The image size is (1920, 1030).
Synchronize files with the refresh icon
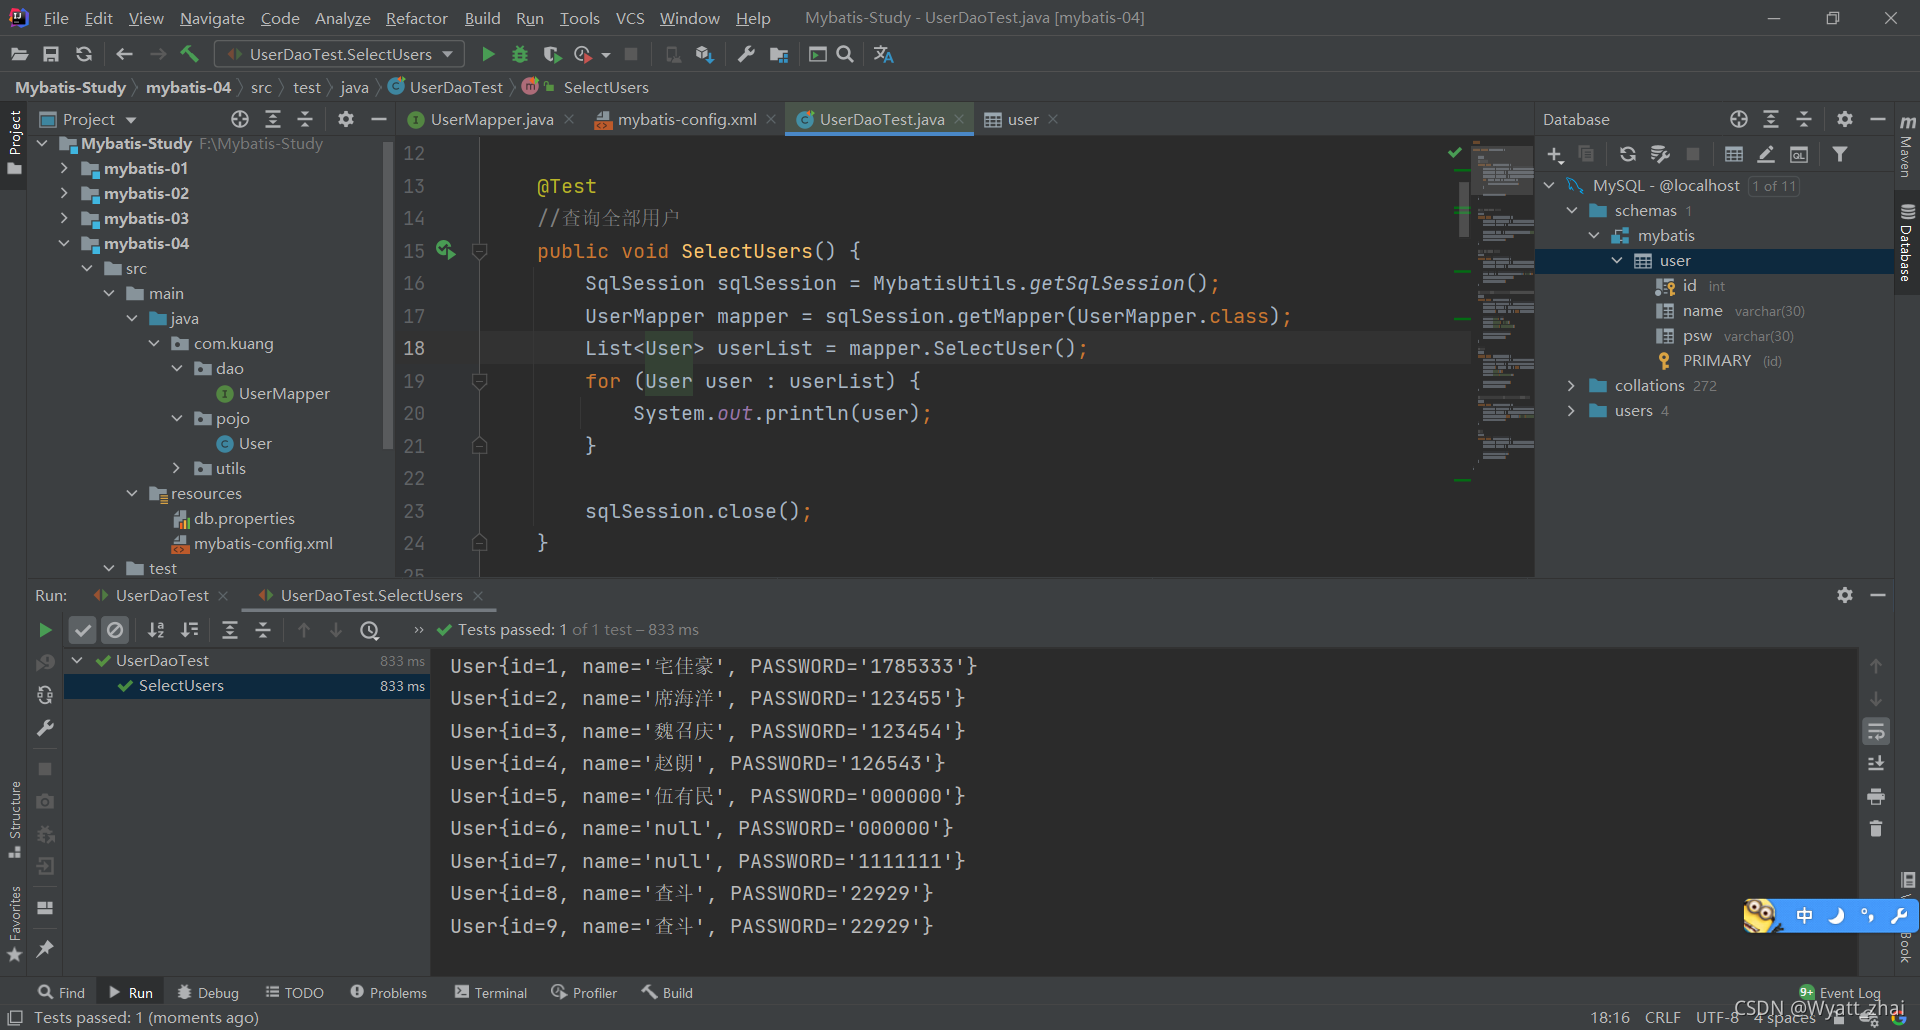click(84, 54)
